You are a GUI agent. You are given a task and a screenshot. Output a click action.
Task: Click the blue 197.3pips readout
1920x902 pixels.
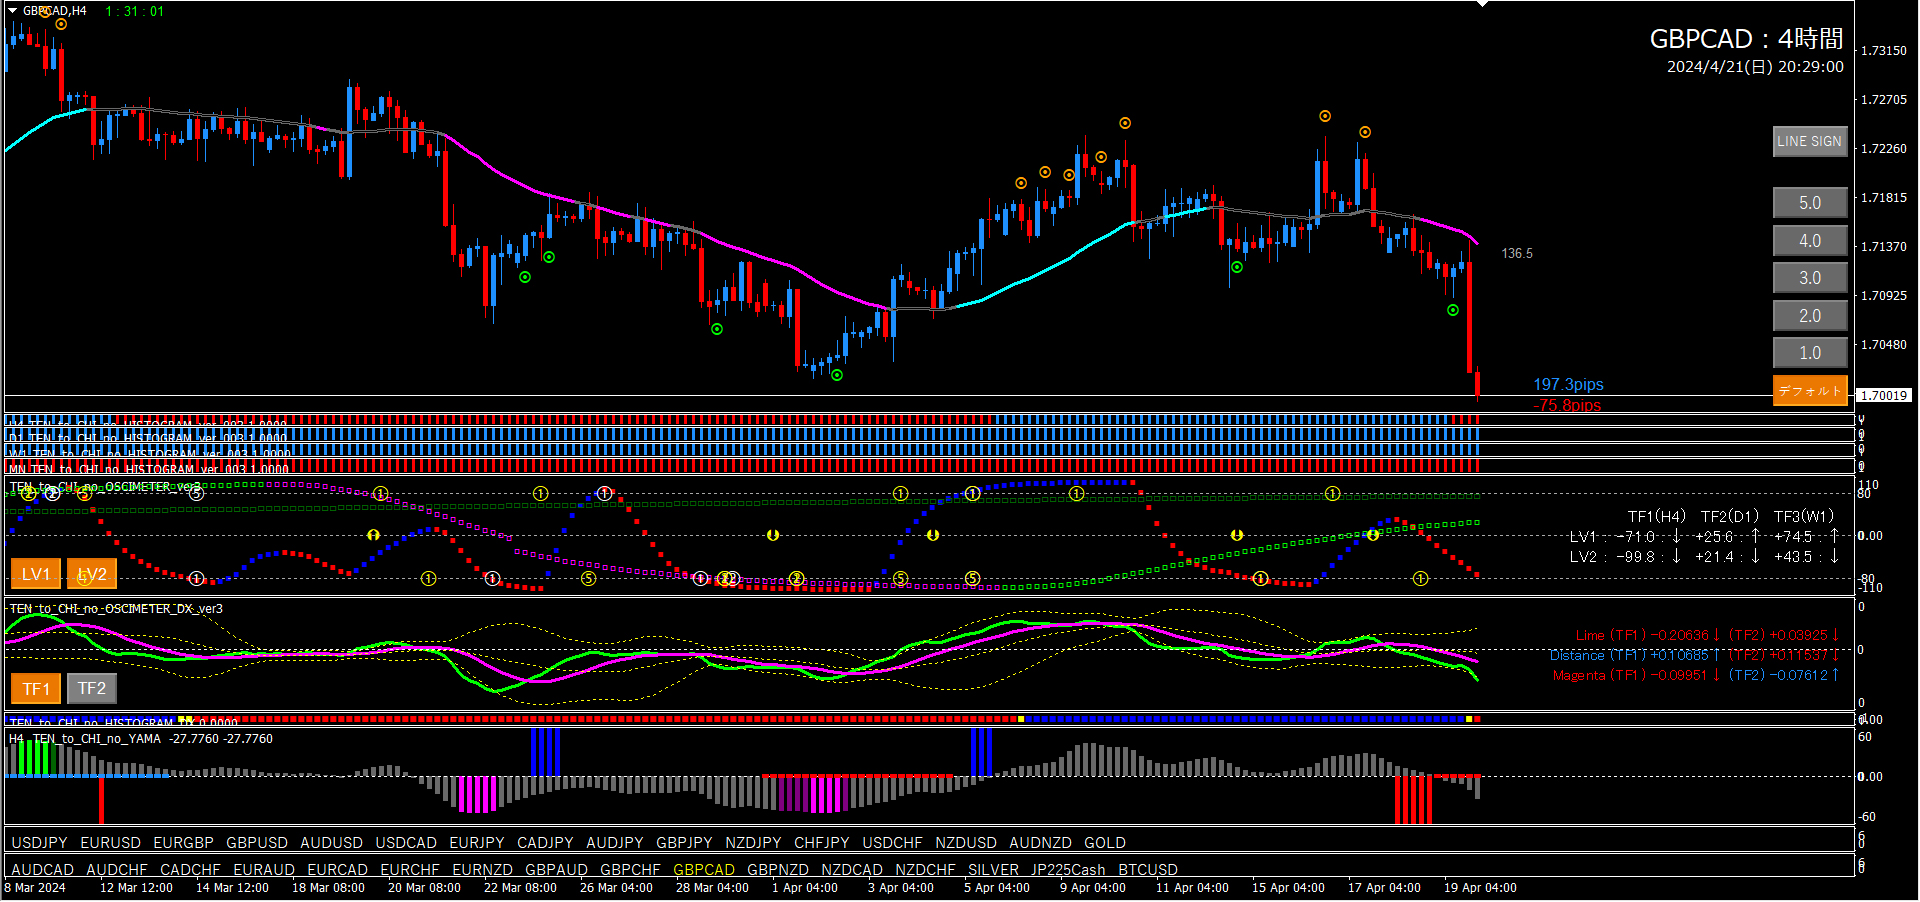1569,385
